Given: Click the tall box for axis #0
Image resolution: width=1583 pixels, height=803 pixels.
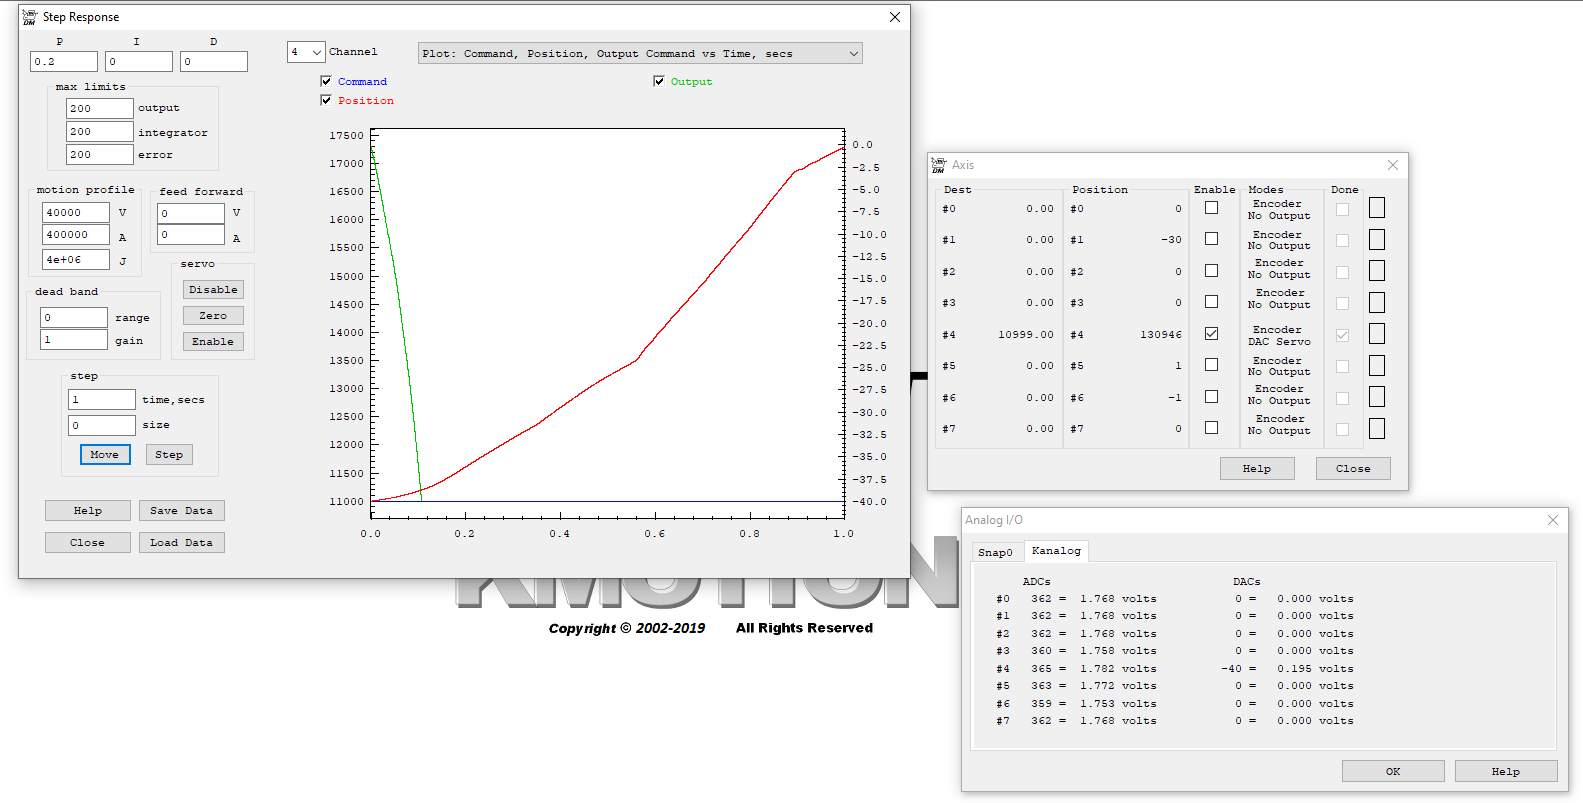Looking at the screenshot, I should coord(1376,208).
